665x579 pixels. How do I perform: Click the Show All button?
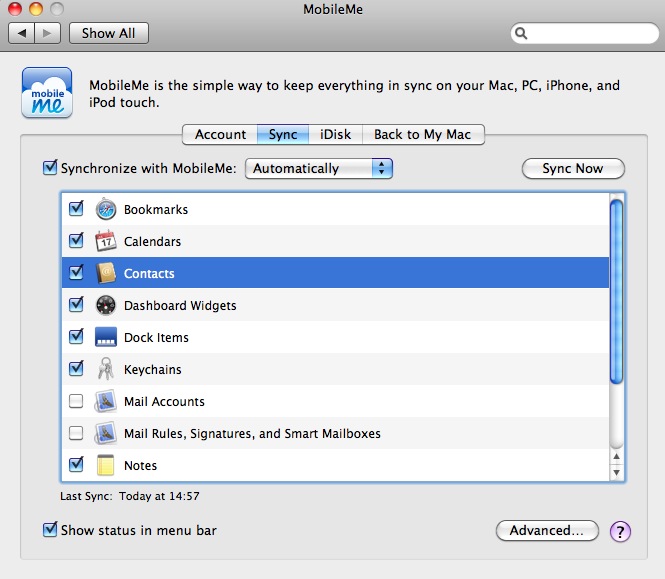(109, 33)
